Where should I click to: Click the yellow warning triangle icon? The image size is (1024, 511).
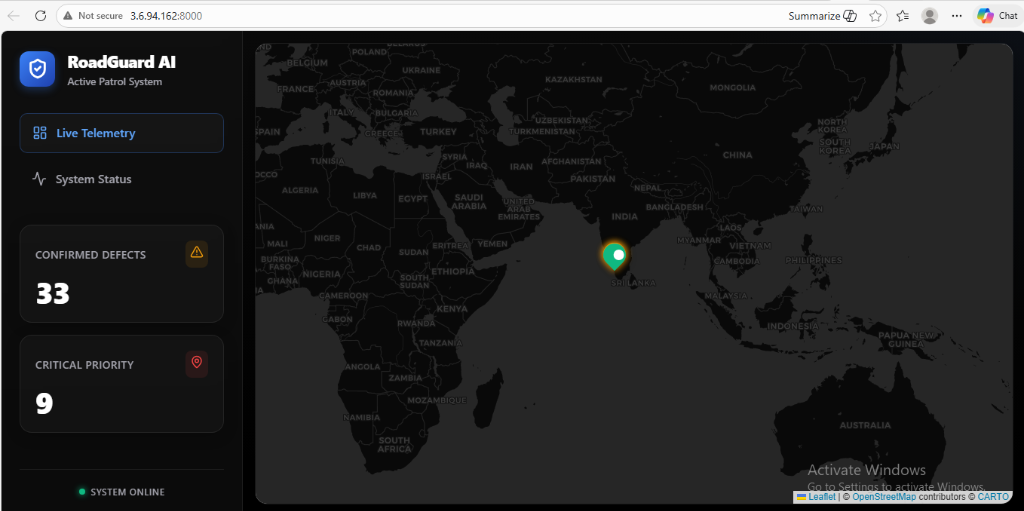pos(197,252)
